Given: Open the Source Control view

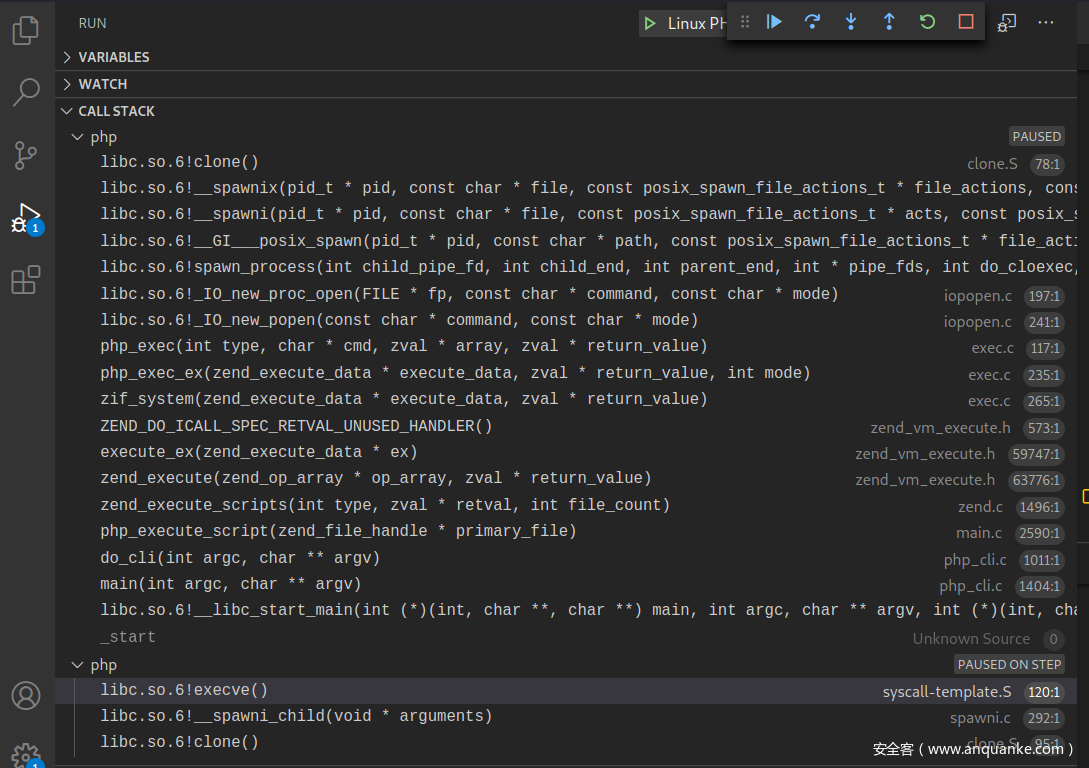Looking at the screenshot, I should [26, 155].
